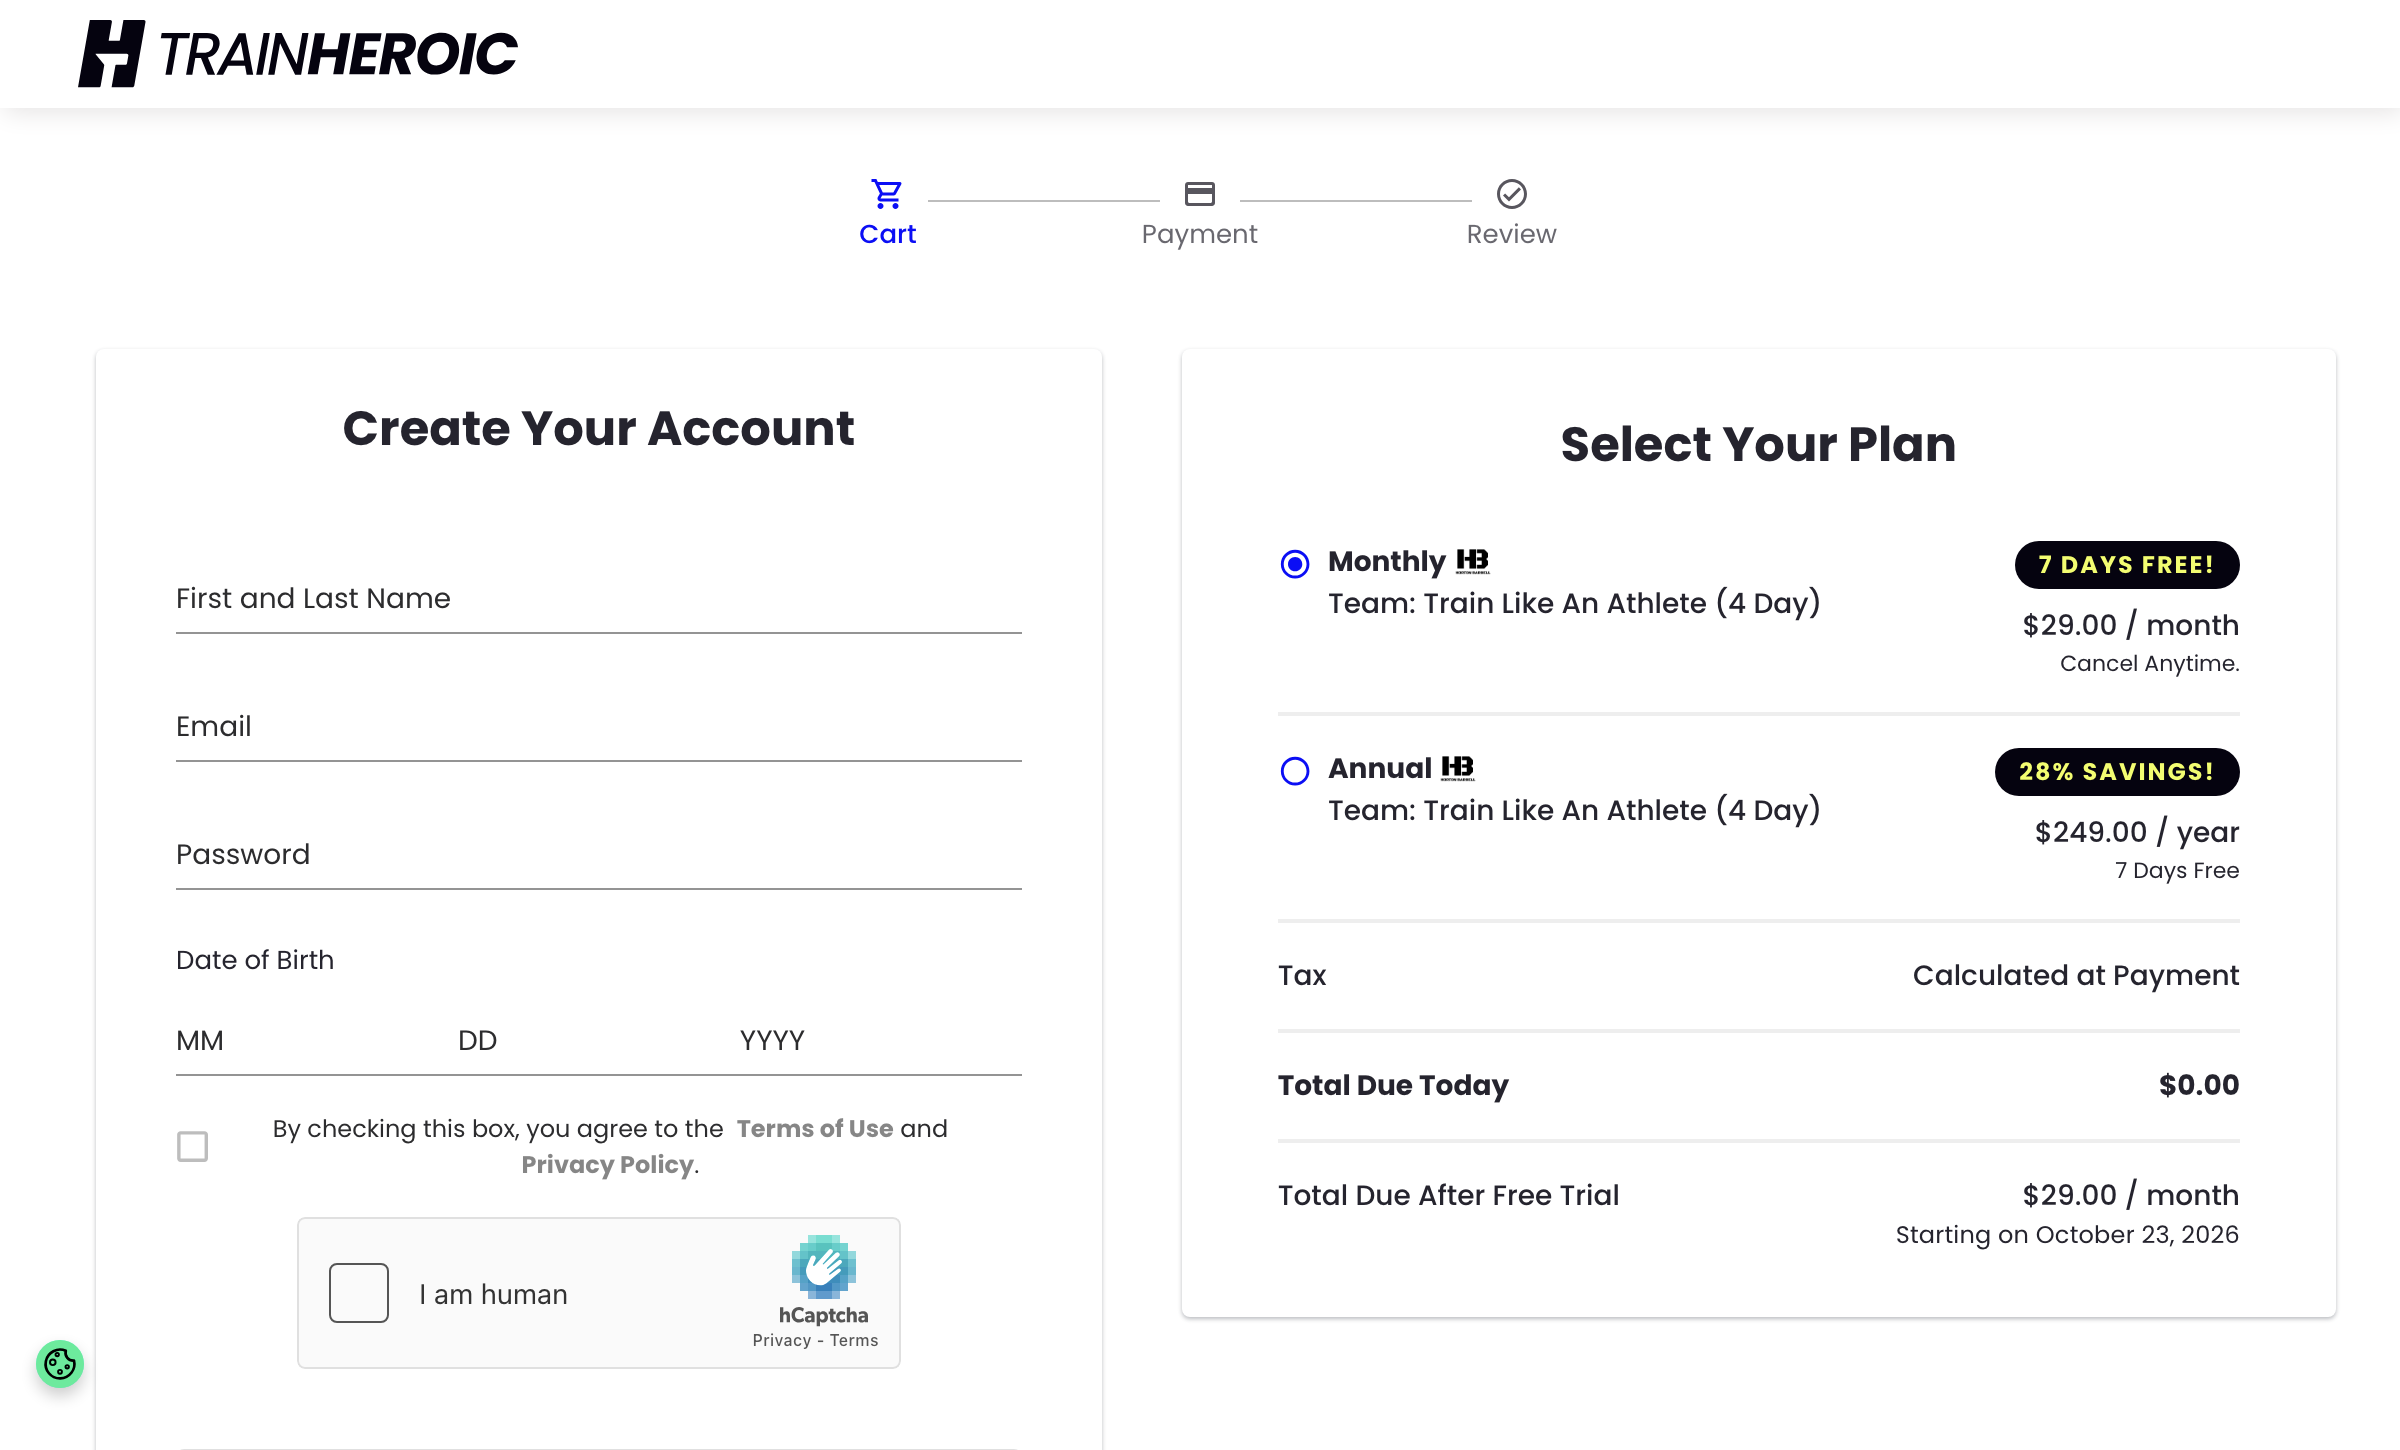Click the Payment card icon
Image resolution: width=2400 pixels, height=1450 pixels.
[x=1199, y=194]
